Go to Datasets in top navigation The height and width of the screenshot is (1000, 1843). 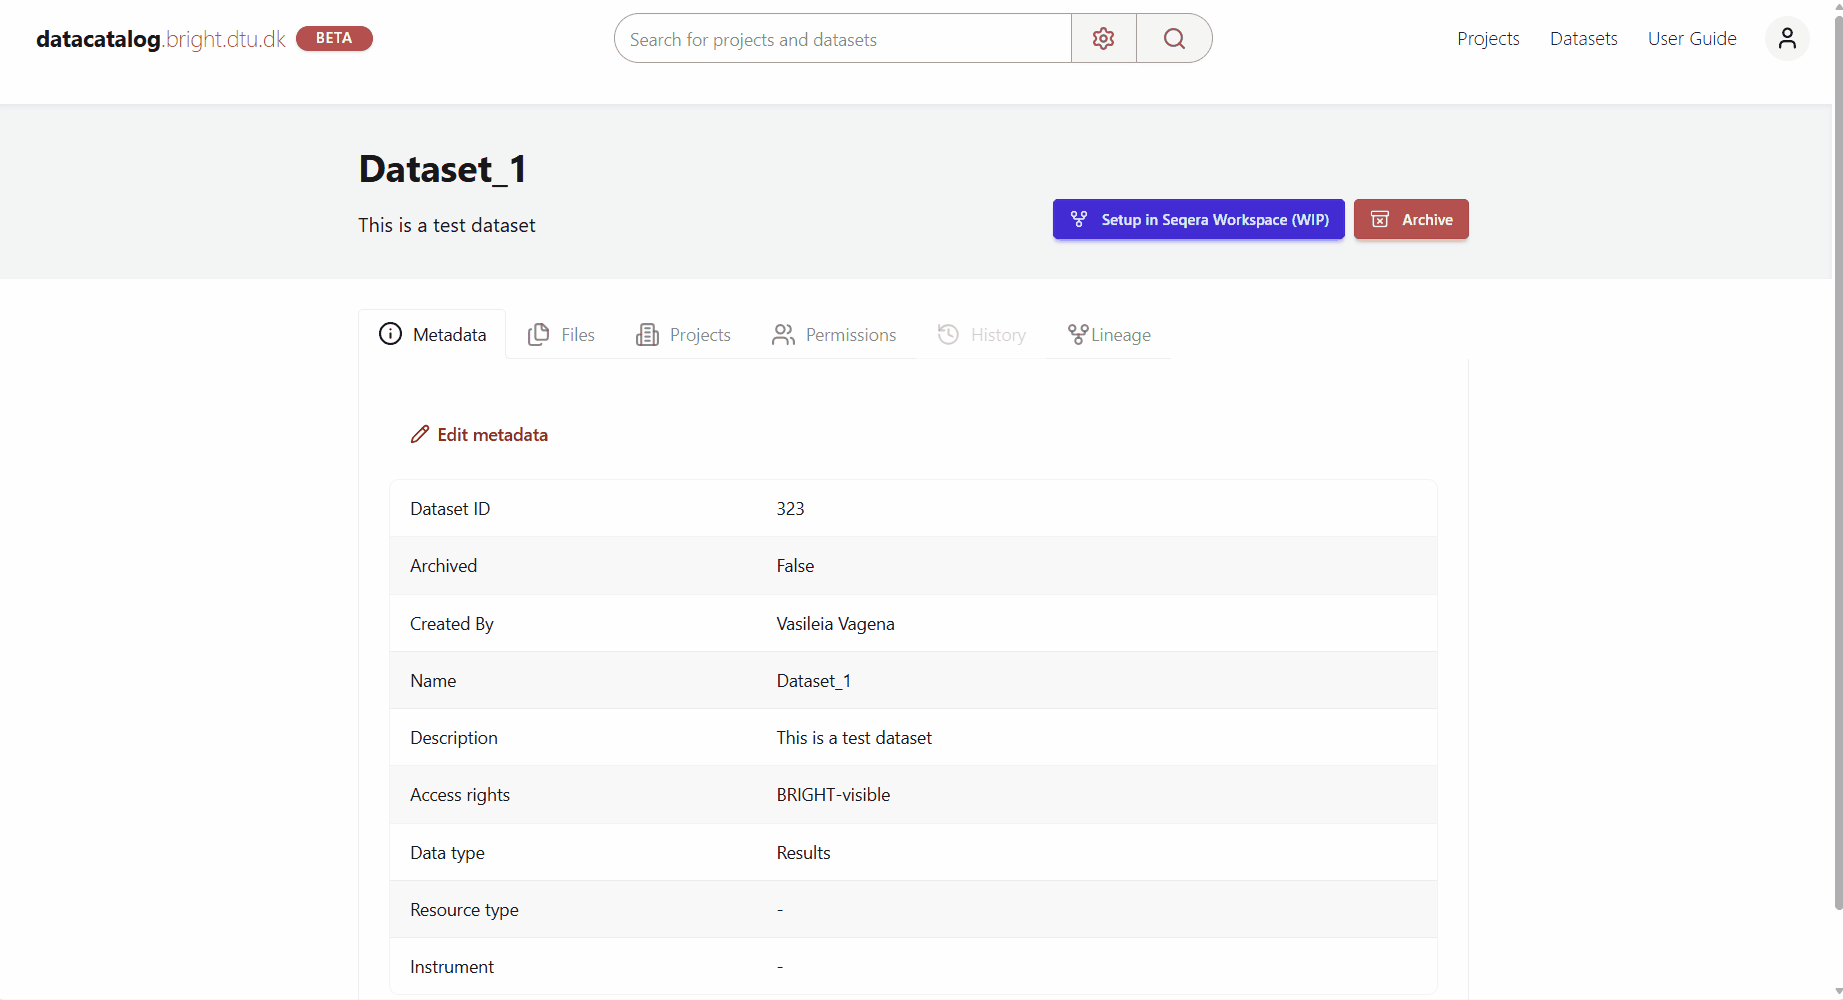tap(1583, 39)
